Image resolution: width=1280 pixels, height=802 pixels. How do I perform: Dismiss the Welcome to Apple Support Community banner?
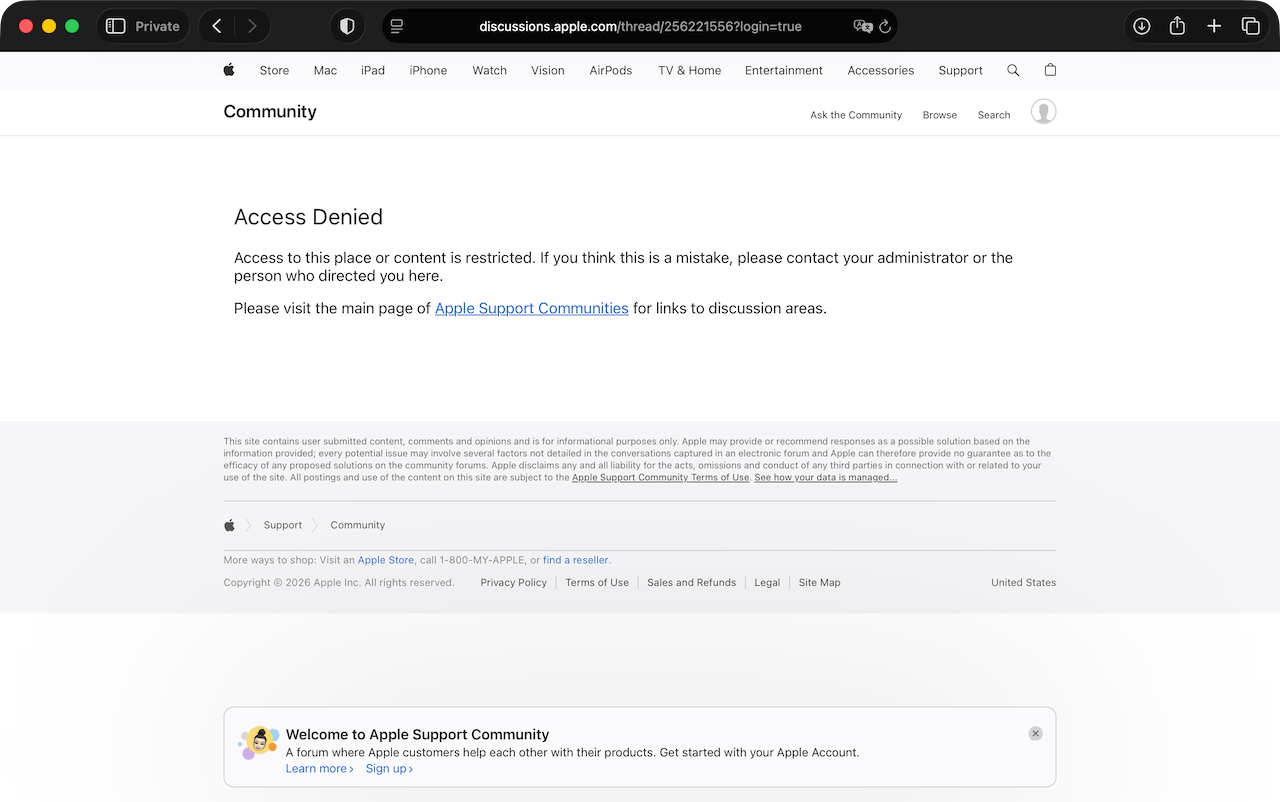pos(1035,733)
